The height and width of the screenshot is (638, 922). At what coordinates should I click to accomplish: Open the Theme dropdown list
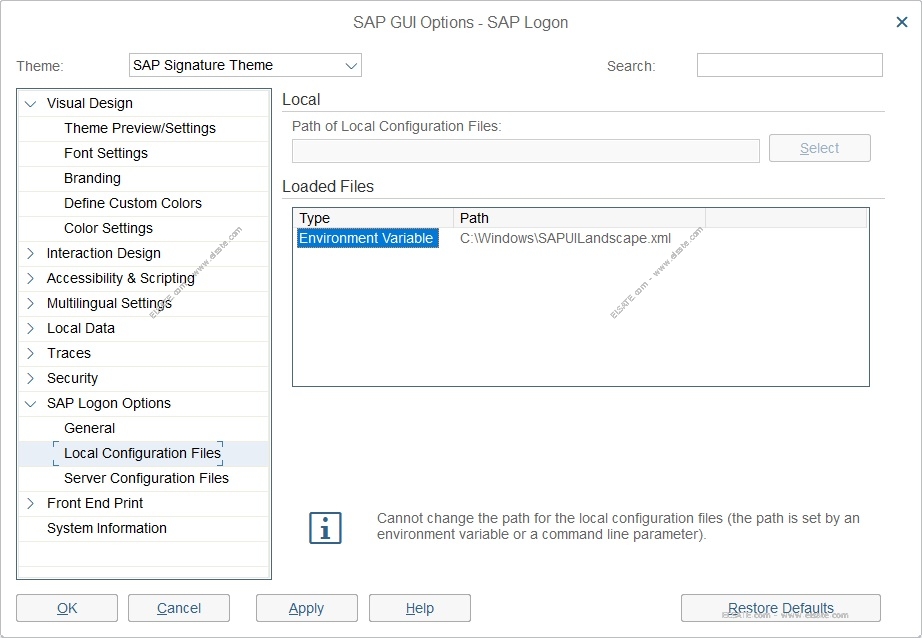tap(351, 66)
